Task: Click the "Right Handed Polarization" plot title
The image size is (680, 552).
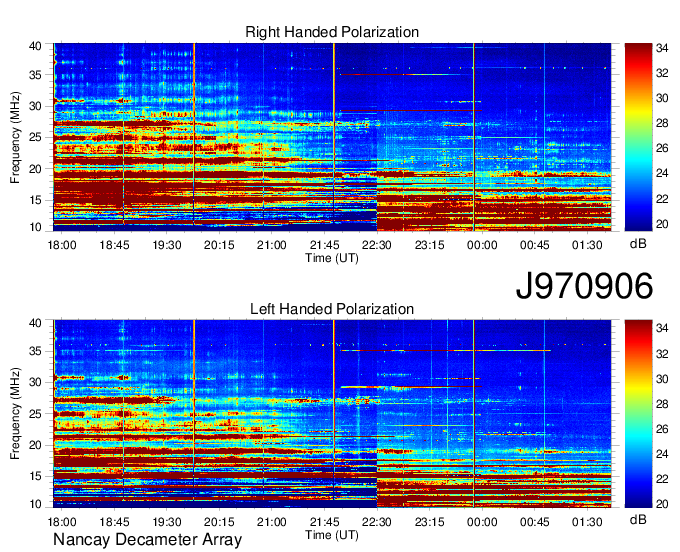Action: click(332, 32)
